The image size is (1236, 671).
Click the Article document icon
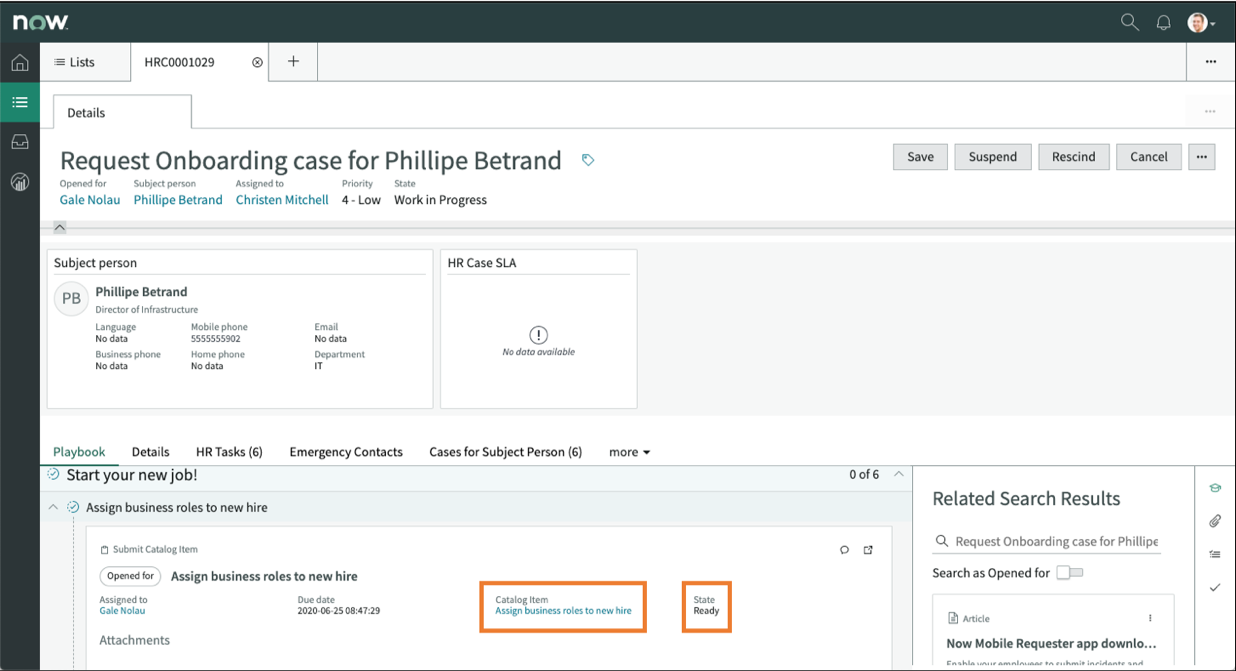coord(953,618)
